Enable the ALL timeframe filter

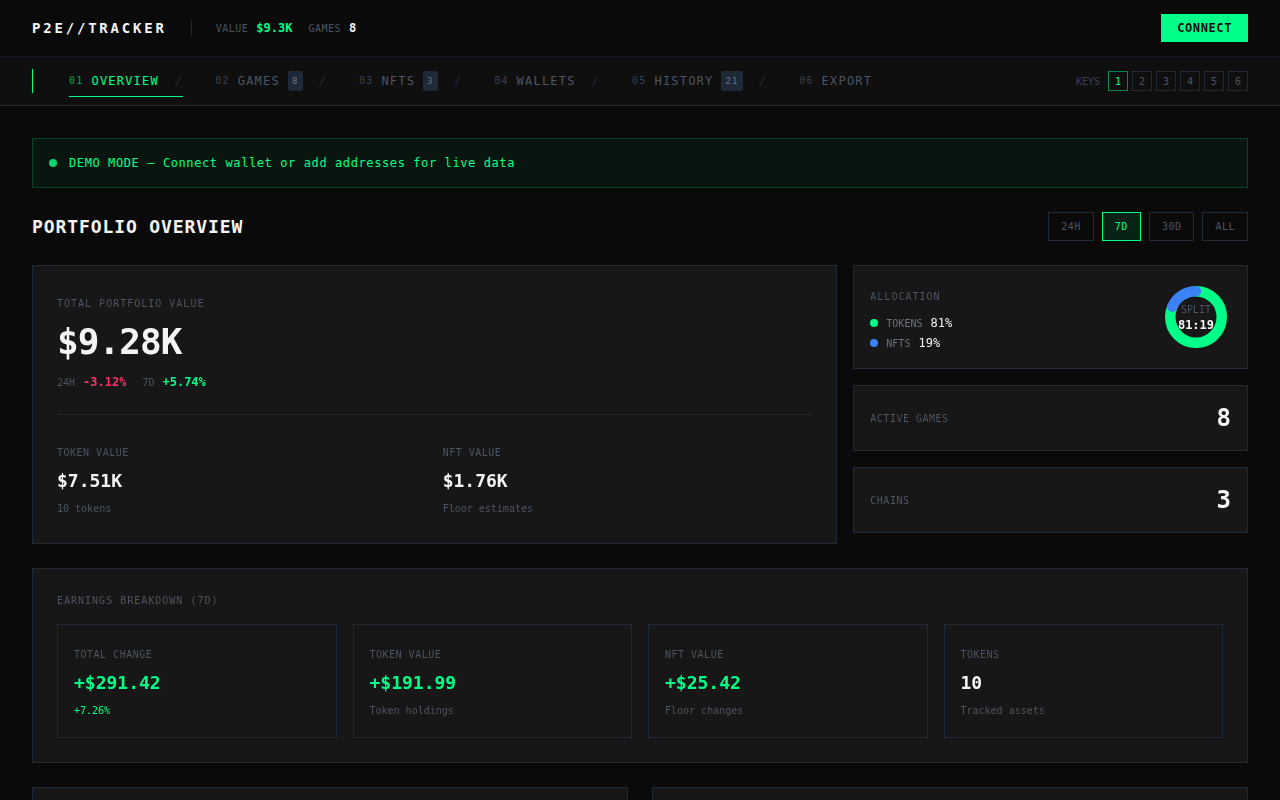pyautogui.click(x=1224, y=226)
